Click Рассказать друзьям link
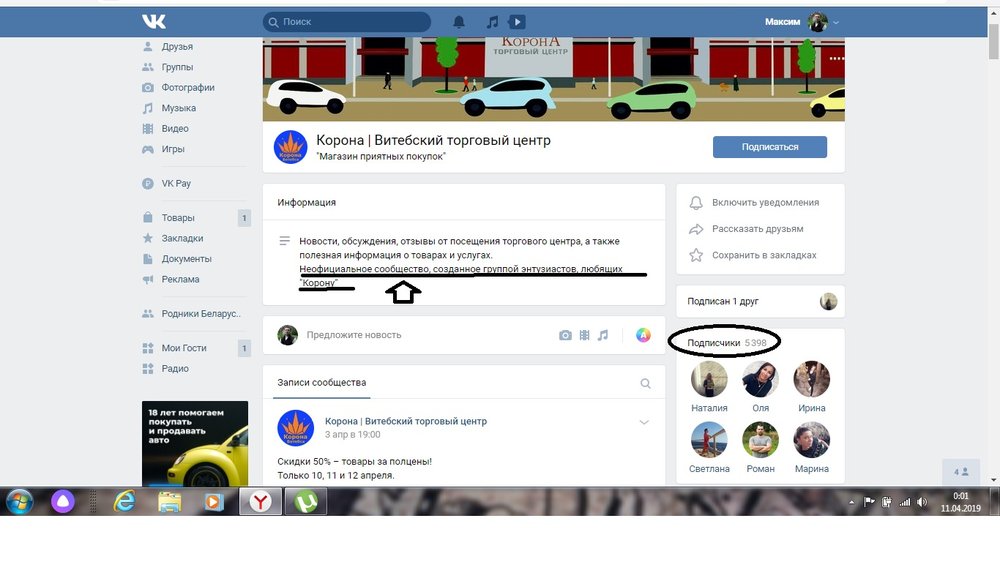Image resolution: width=1000 pixels, height=562 pixels. pos(759,229)
